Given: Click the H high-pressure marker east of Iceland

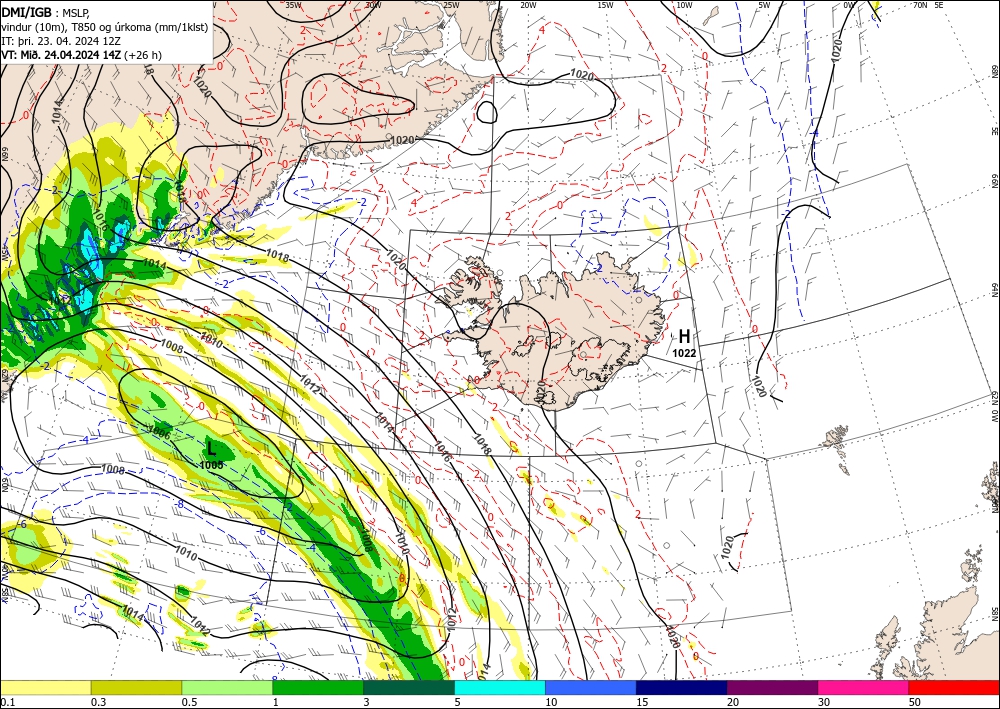Looking at the screenshot, I should [x=684, y=337].
